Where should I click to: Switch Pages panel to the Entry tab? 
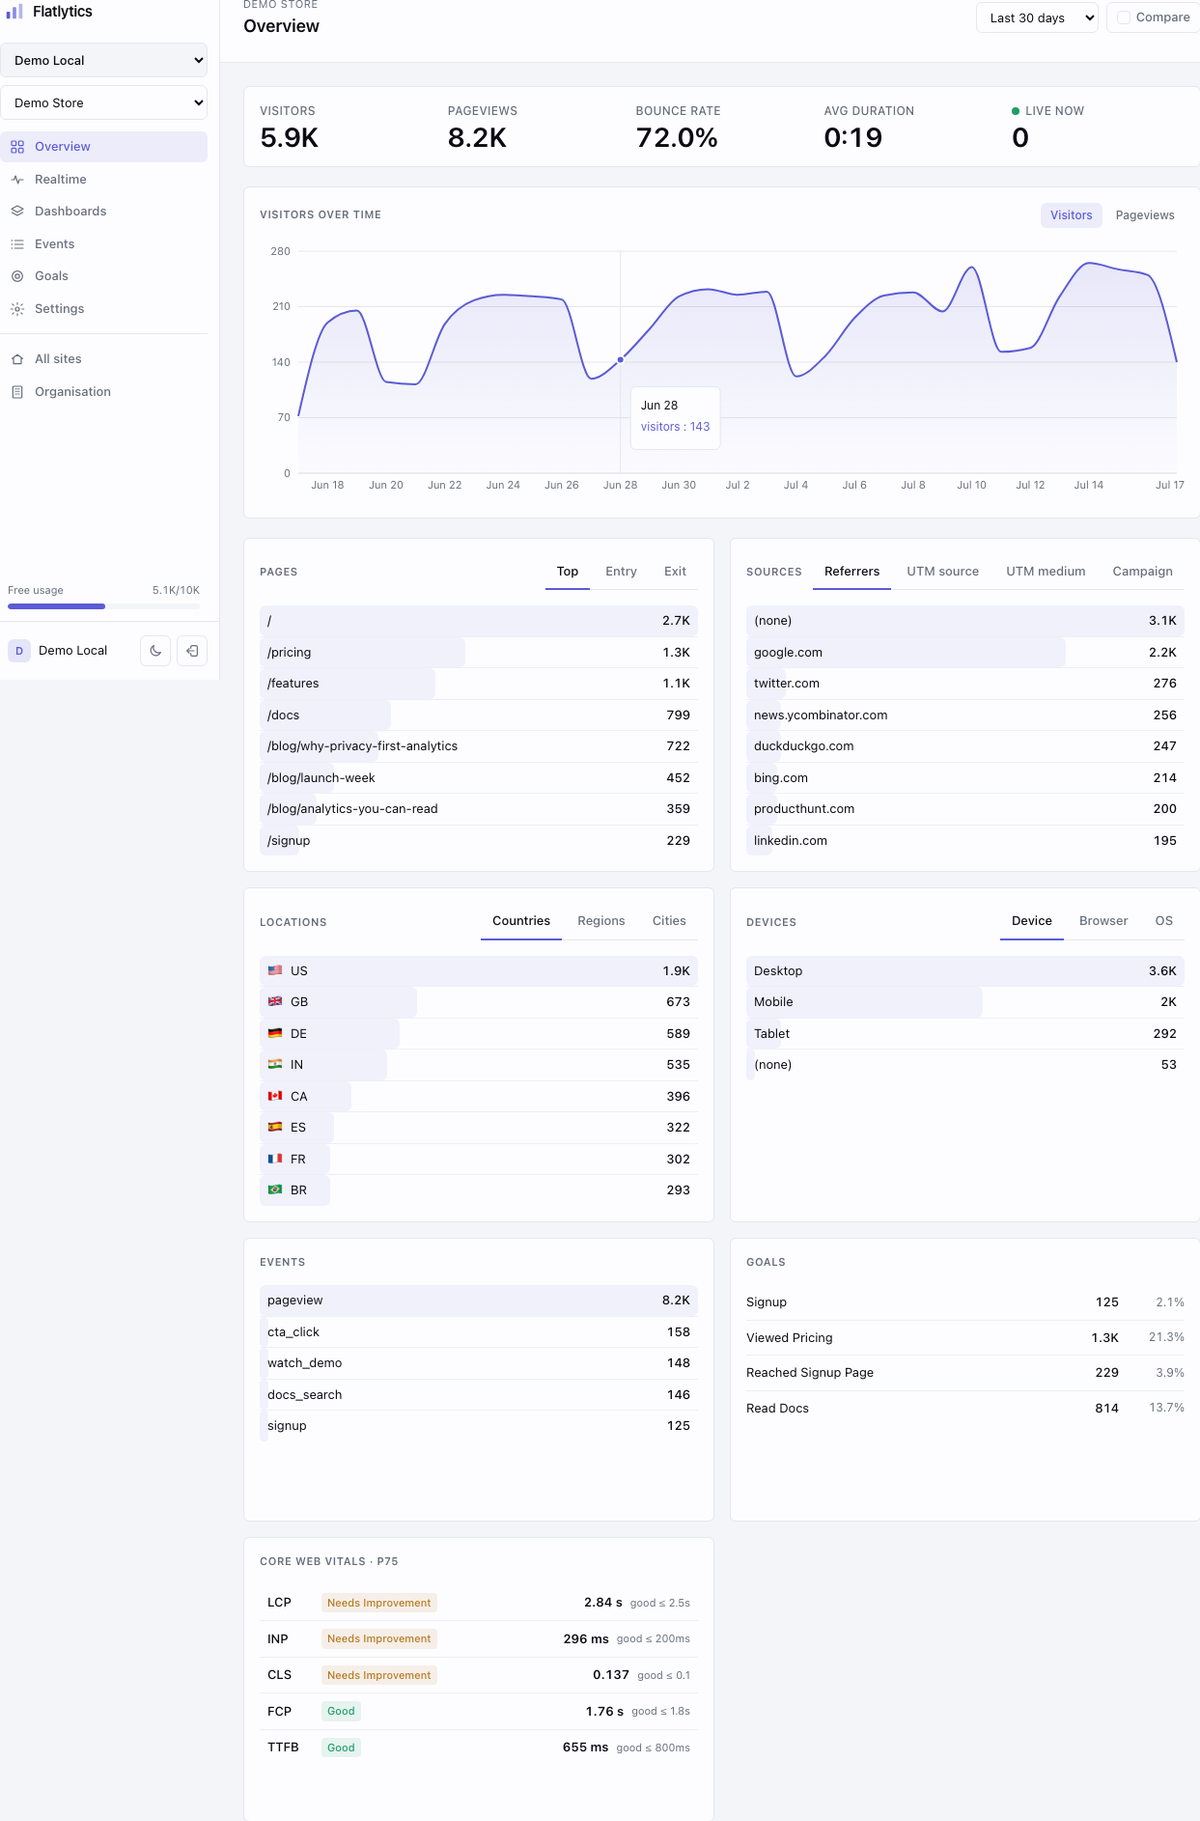point(621,572)
